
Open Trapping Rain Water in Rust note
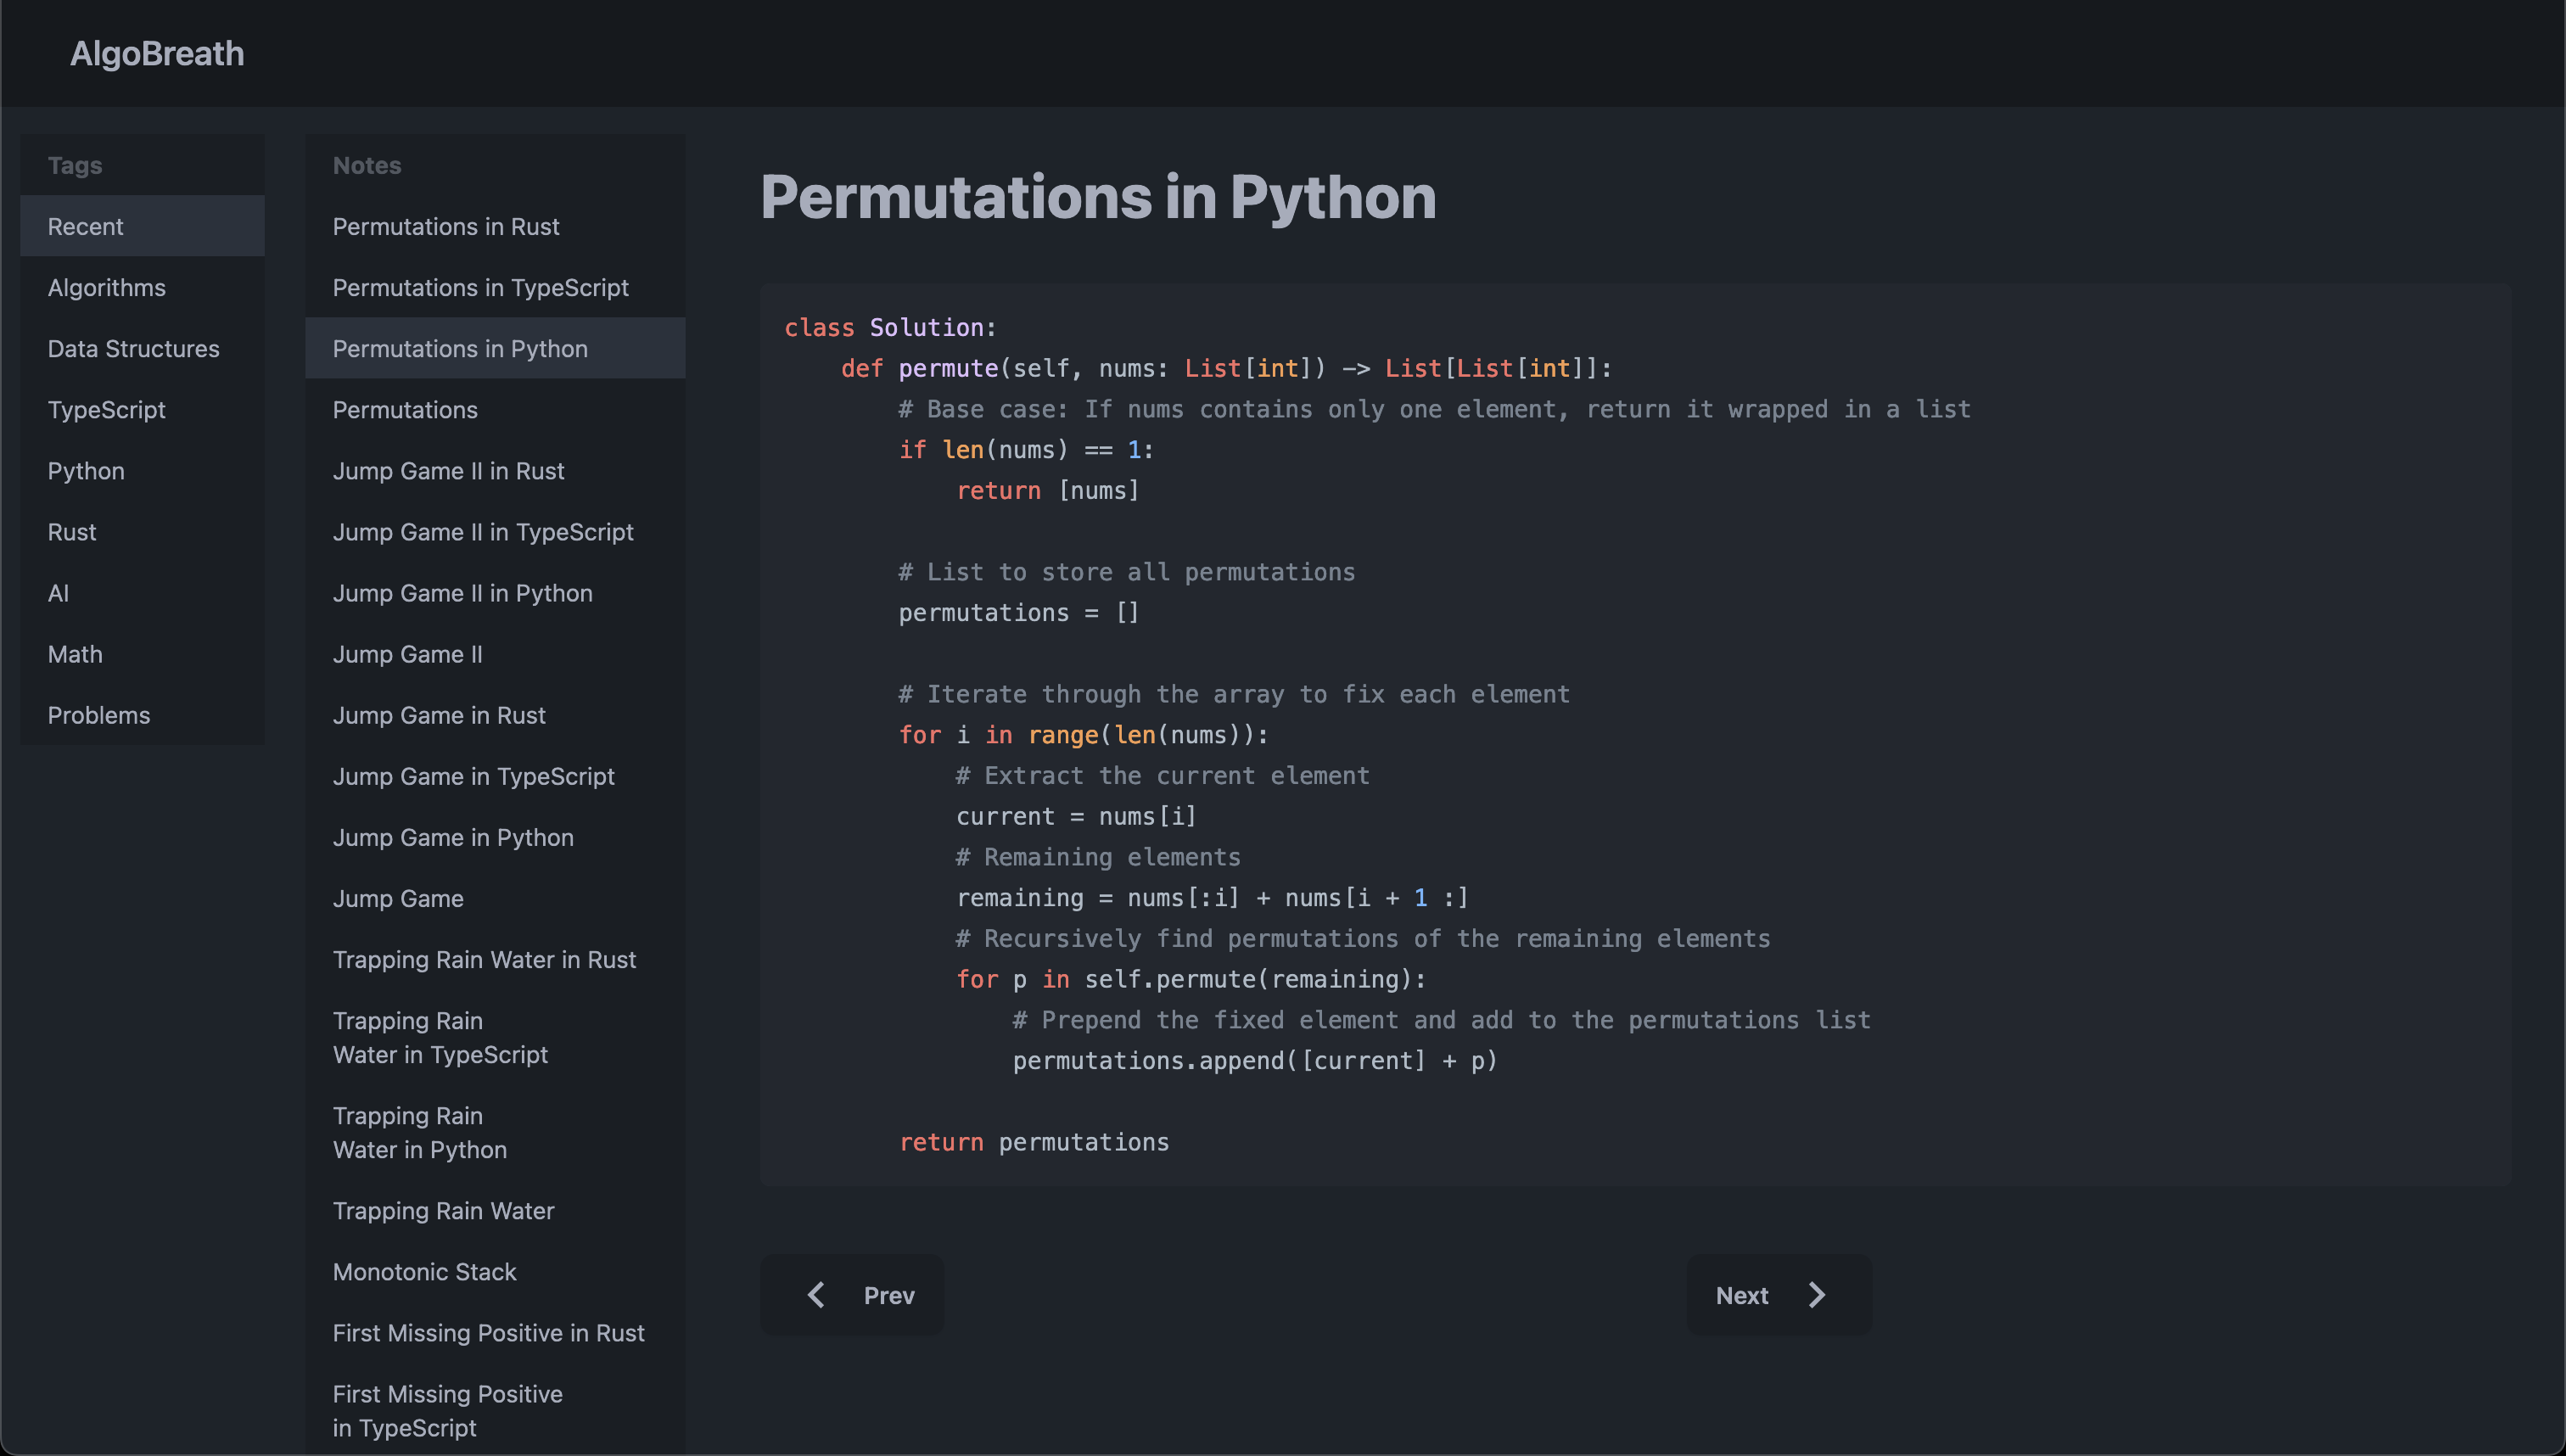484,959
